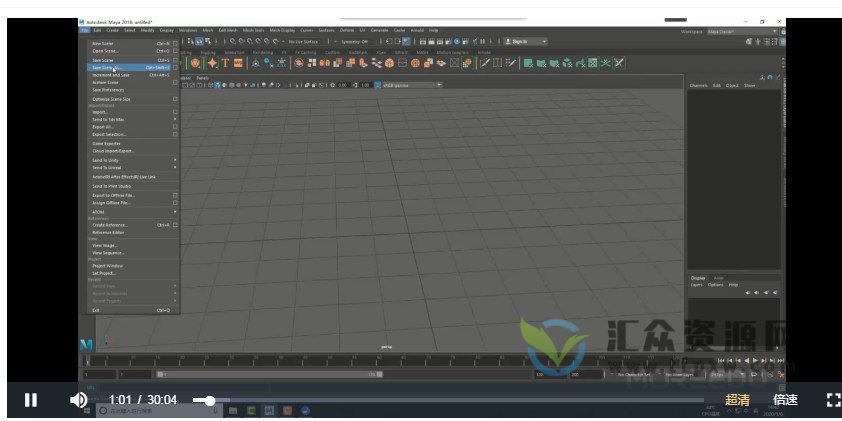Click the 超清 video quality button
842x421 pixels.
coord(737,400)
